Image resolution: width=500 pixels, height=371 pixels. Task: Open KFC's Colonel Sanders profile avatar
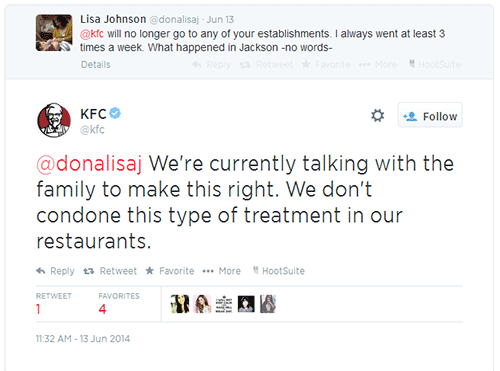[x=54, y=120]
